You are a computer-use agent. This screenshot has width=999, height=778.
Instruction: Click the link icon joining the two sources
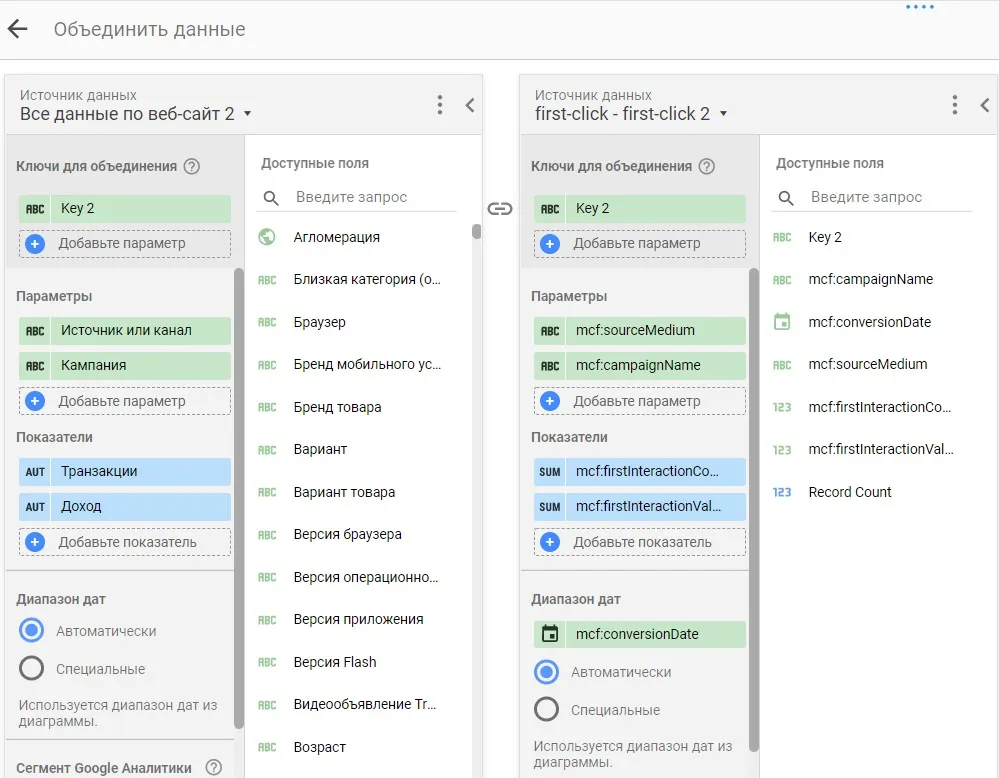500,208
